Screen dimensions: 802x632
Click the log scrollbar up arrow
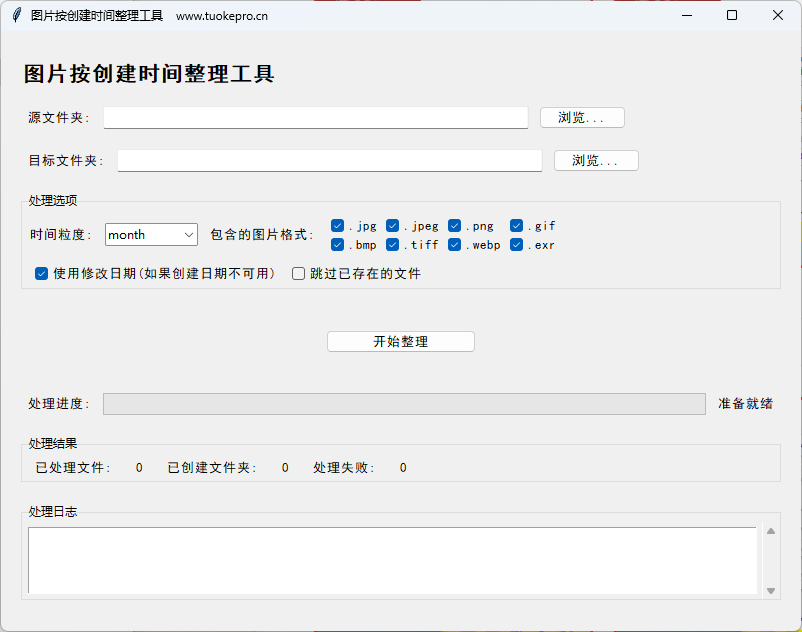(x=771, y=531)
